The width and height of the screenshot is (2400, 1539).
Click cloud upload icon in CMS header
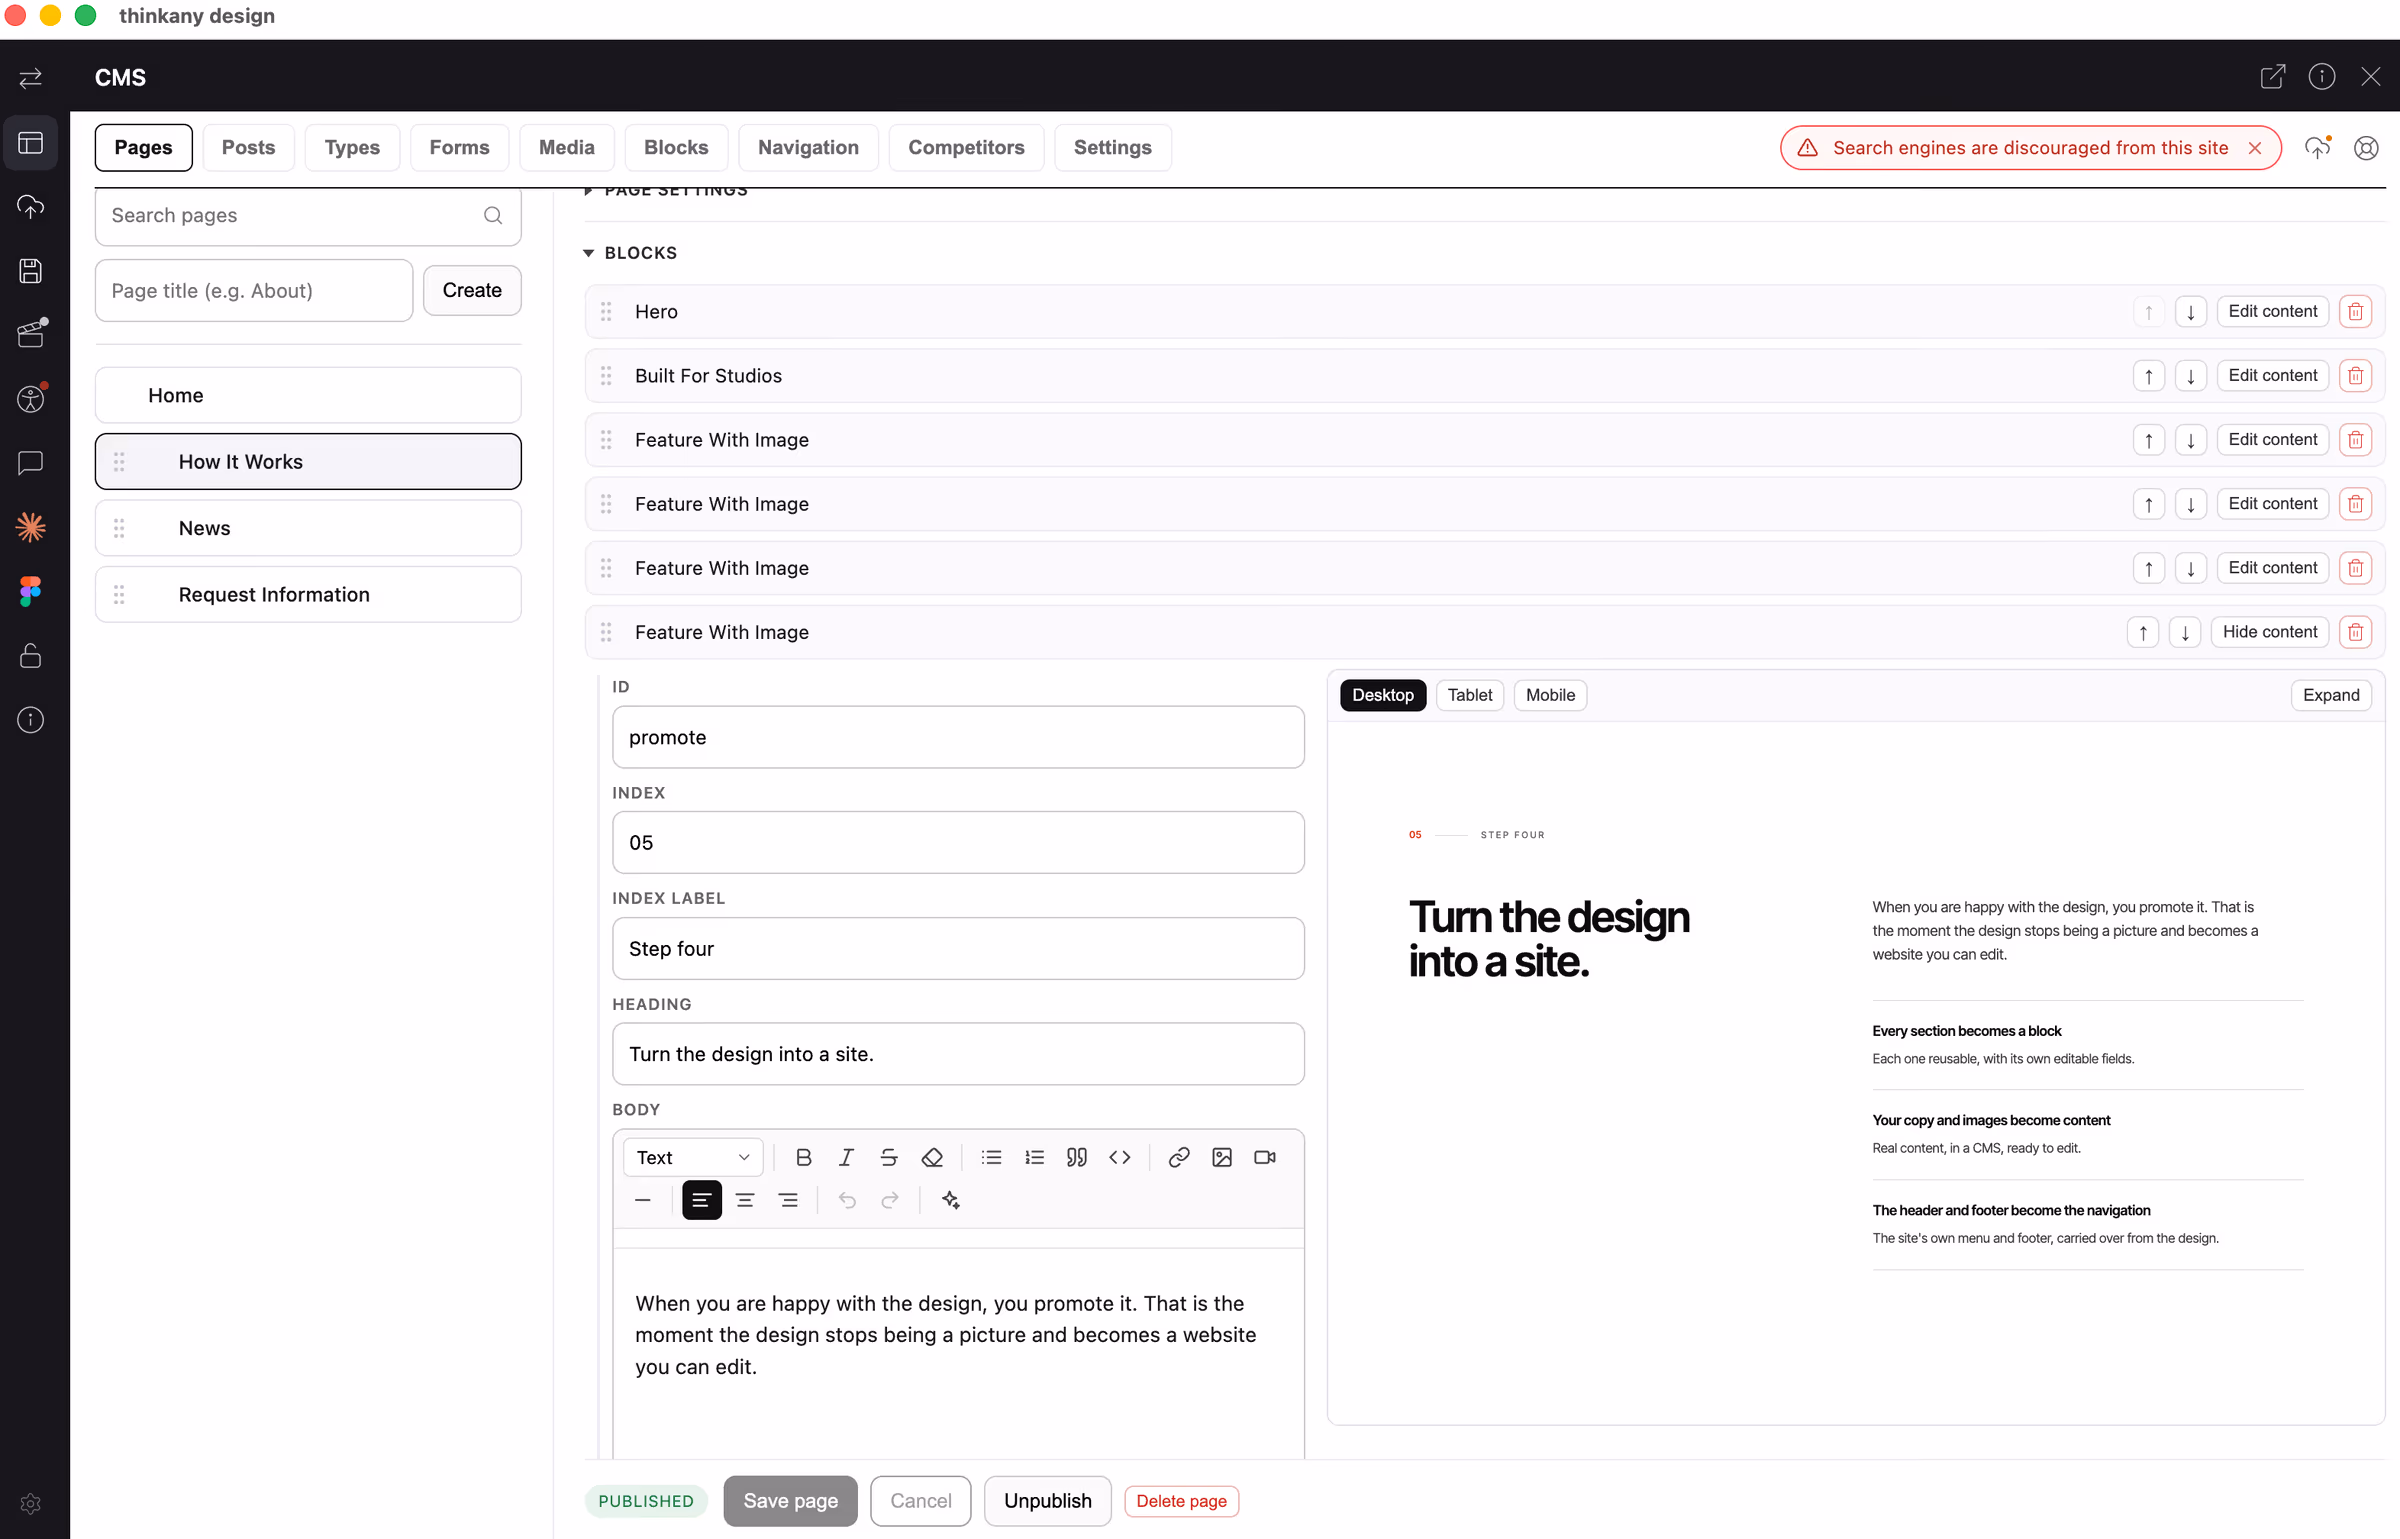coord(2317,148)
